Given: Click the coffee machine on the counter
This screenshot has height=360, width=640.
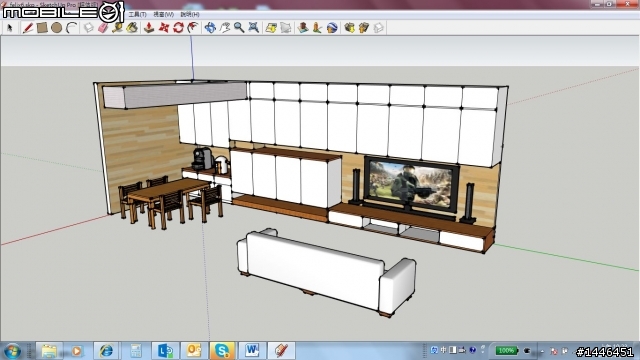Looking at the screenshot, I should click(202, 159).
